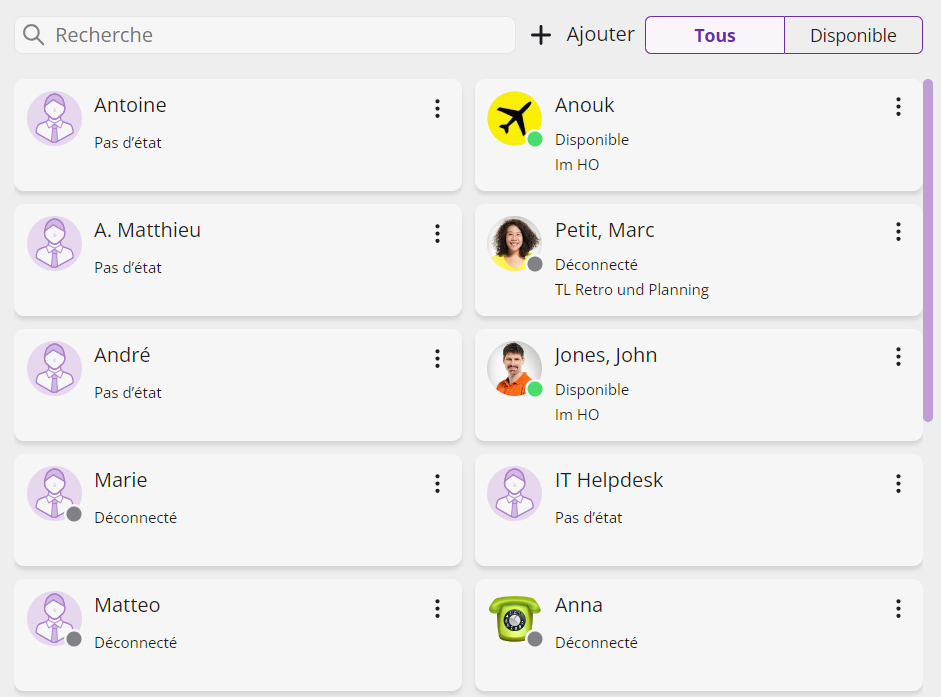Click the magnifying glass search icon
This screenshot has width=941, height=697.
point(34,35)
